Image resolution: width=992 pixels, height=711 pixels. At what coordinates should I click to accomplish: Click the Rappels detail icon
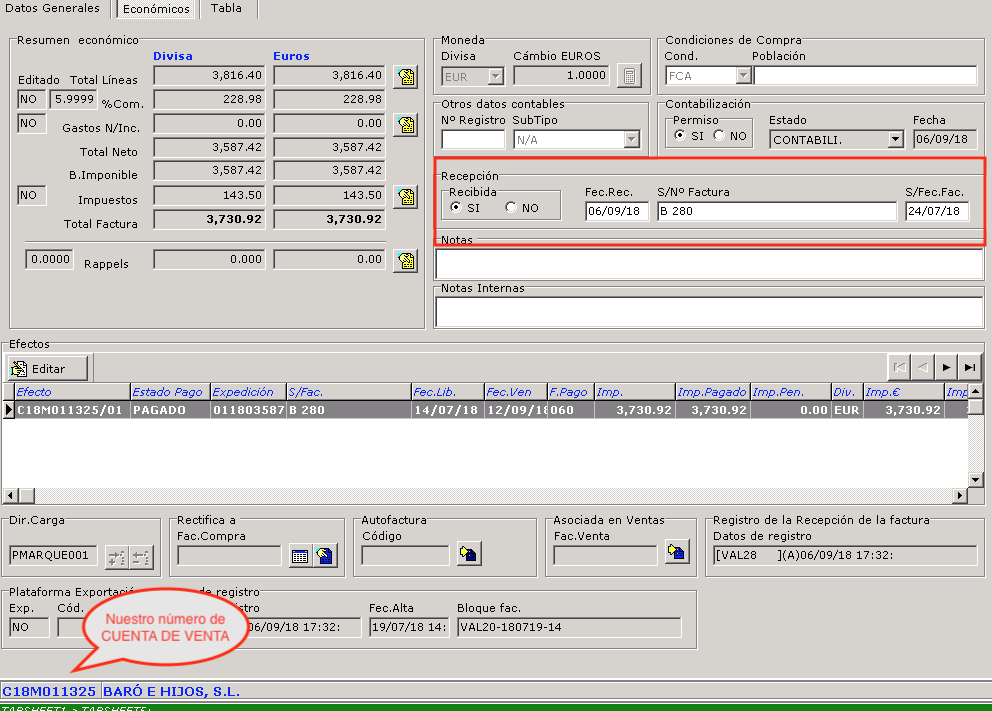pos(405,261)
